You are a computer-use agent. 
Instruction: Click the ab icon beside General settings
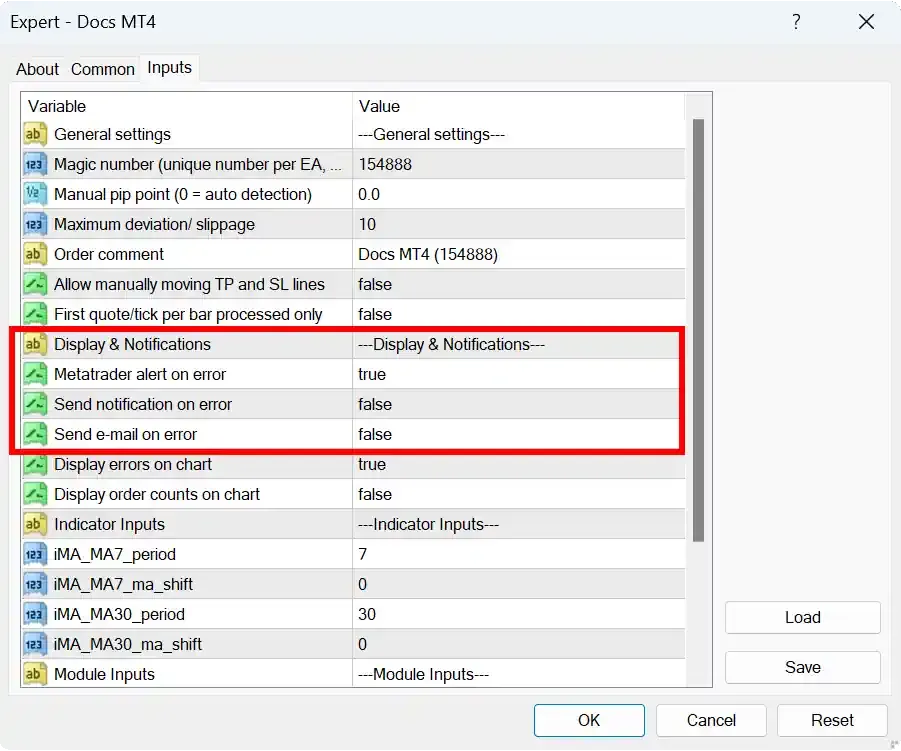(35, 134)
